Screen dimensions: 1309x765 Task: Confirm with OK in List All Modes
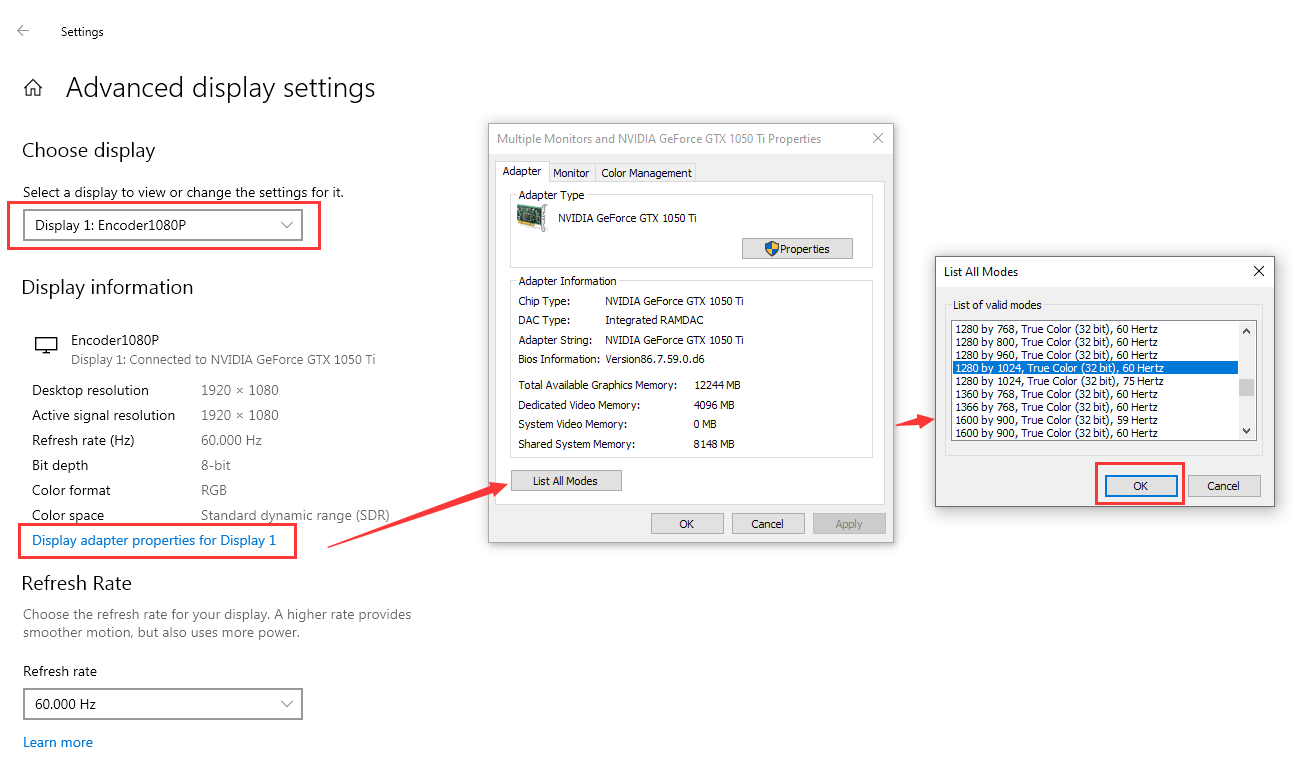tap(1139, 485)
